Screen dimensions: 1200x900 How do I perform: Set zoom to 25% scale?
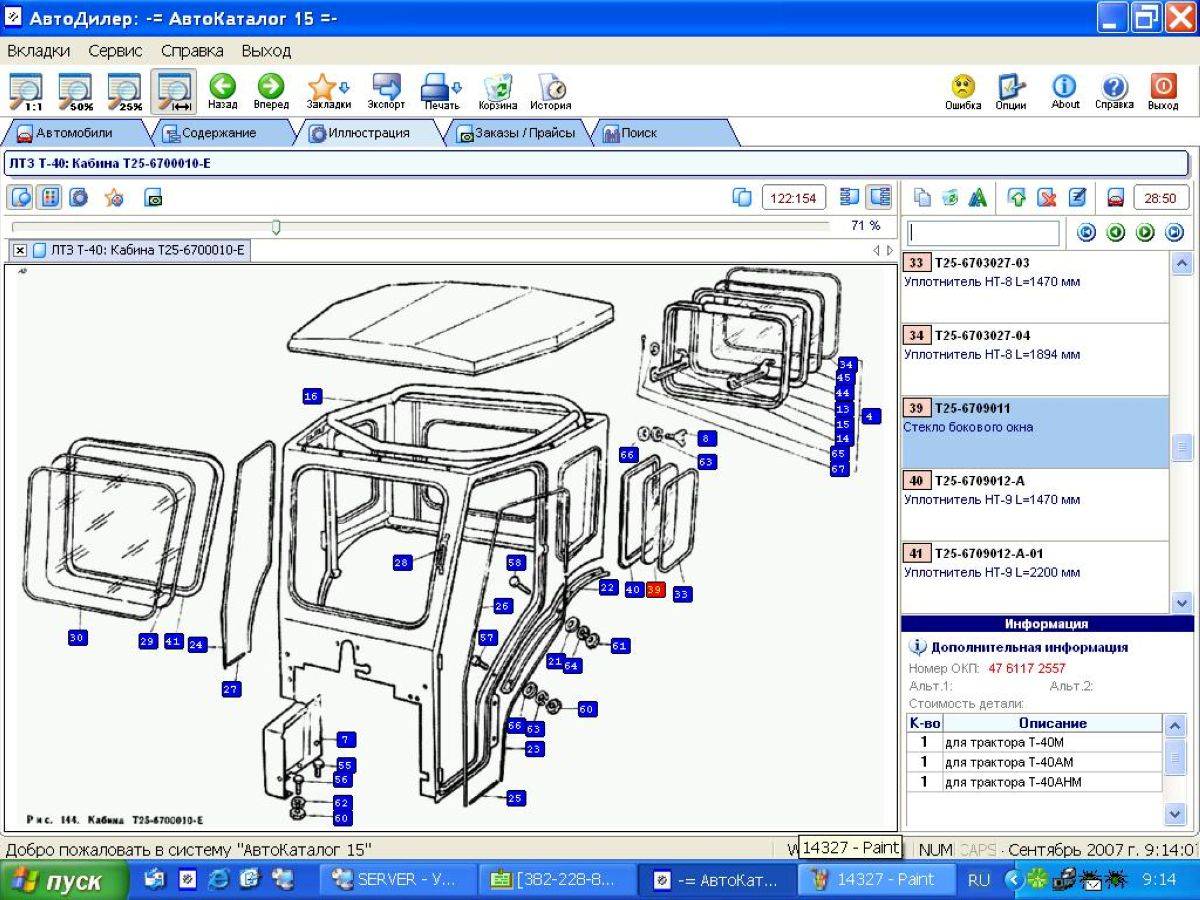(x=125, y=91)
